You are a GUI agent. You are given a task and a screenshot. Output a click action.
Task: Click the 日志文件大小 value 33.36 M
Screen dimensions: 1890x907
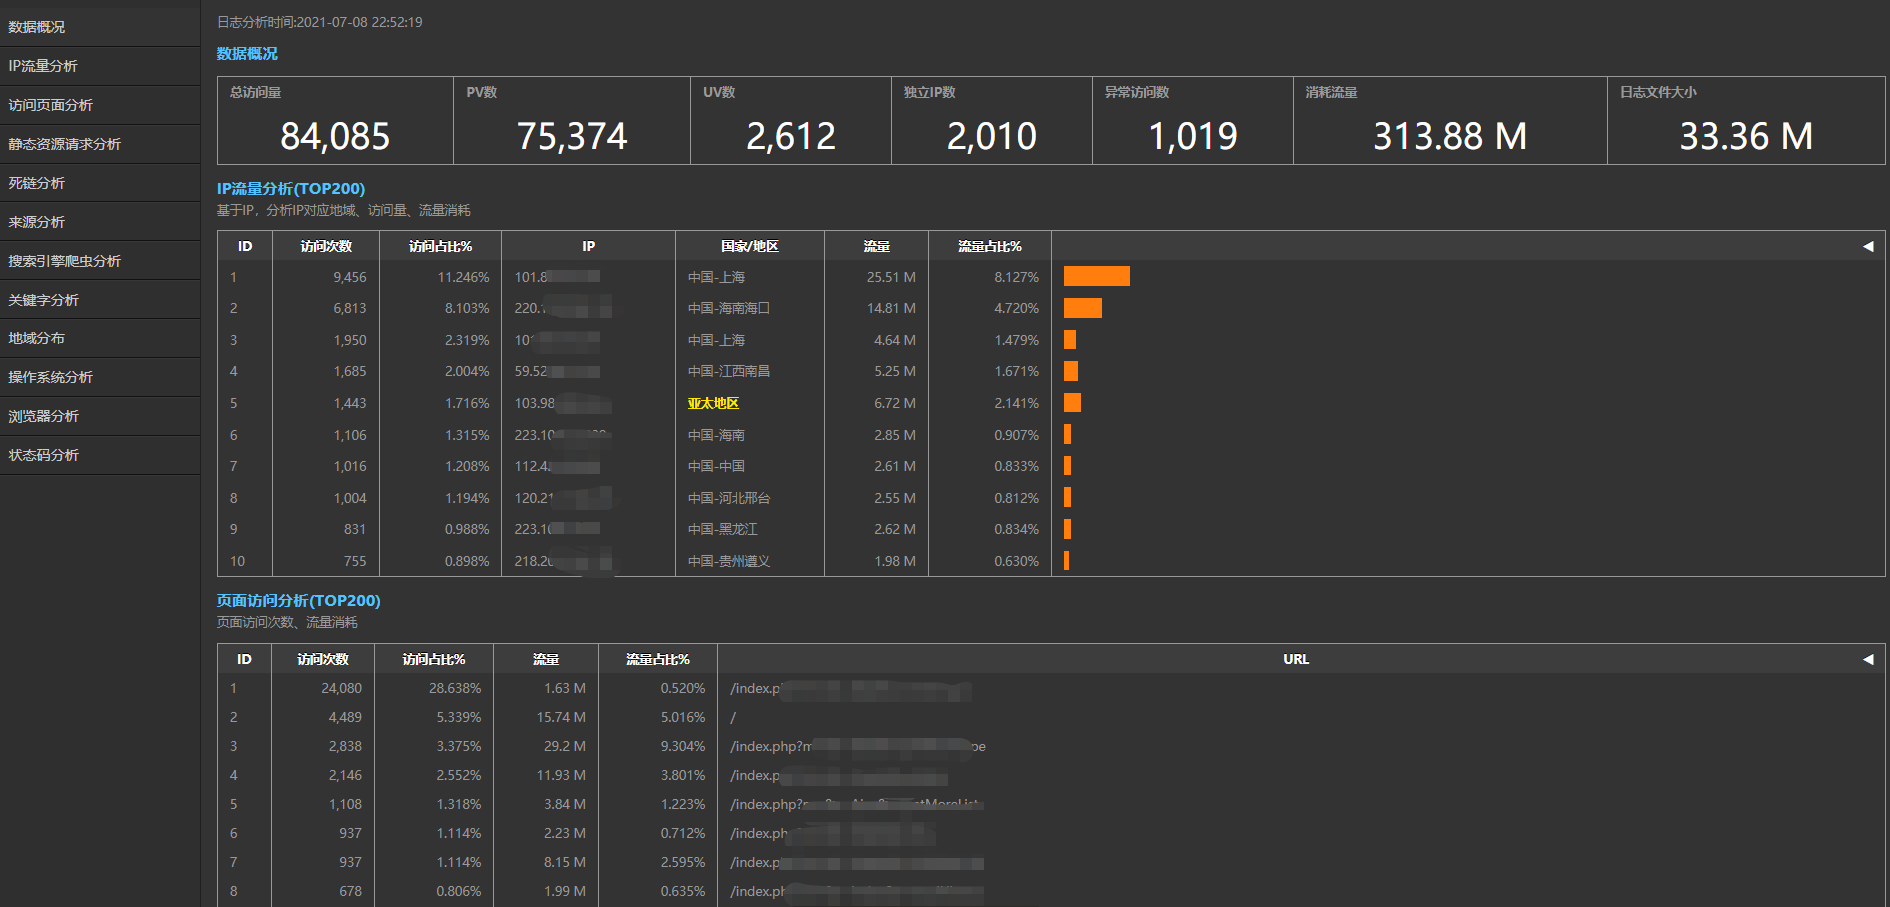click(1746, 136)
